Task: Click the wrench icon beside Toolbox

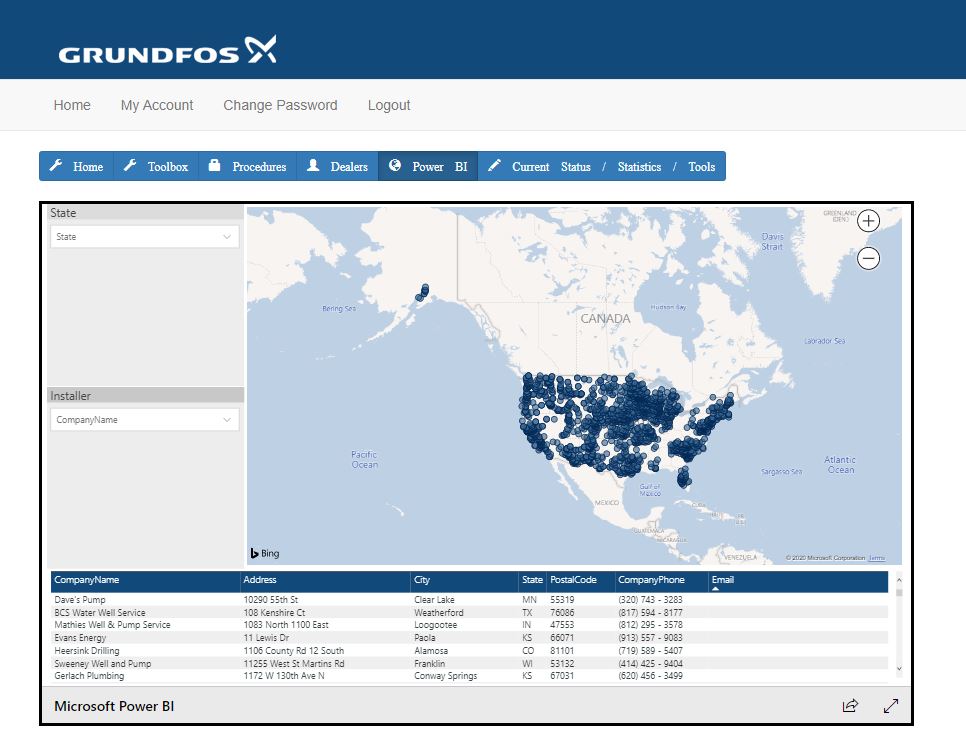Action: (130, 166)
